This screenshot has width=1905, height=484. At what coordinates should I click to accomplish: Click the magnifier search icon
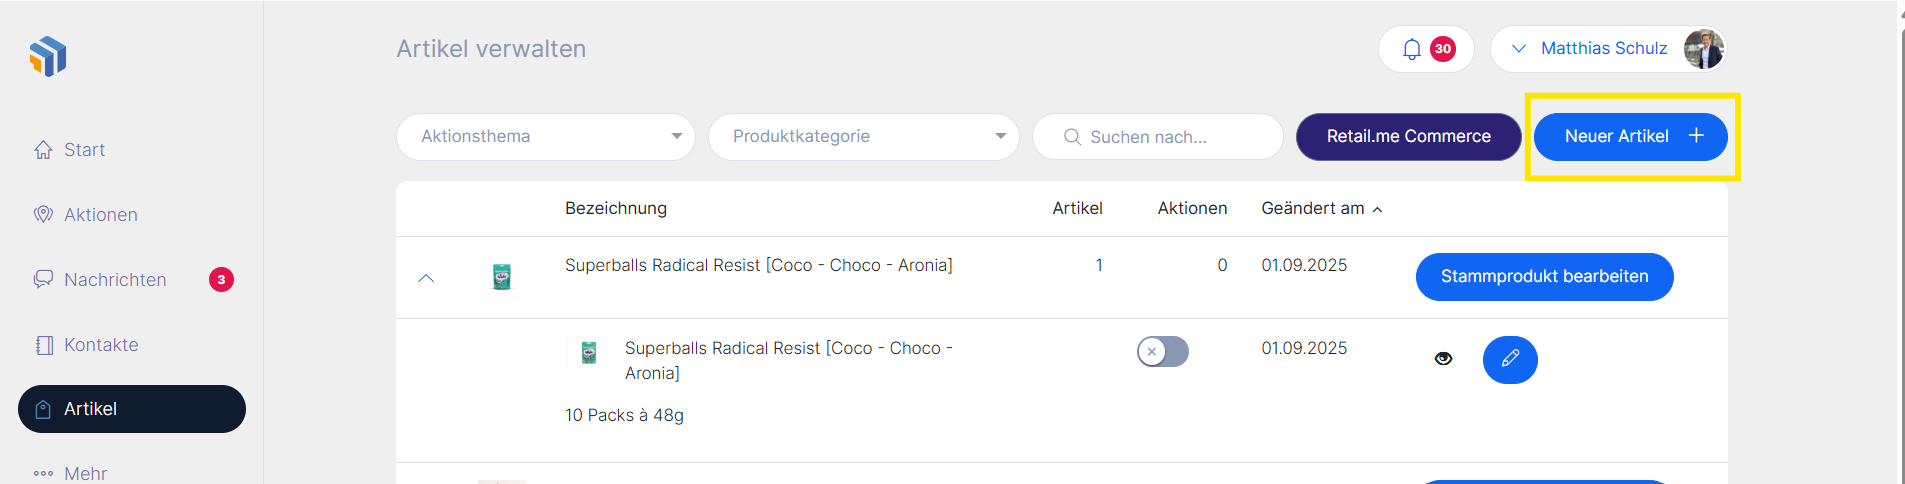pos(1072,137)
